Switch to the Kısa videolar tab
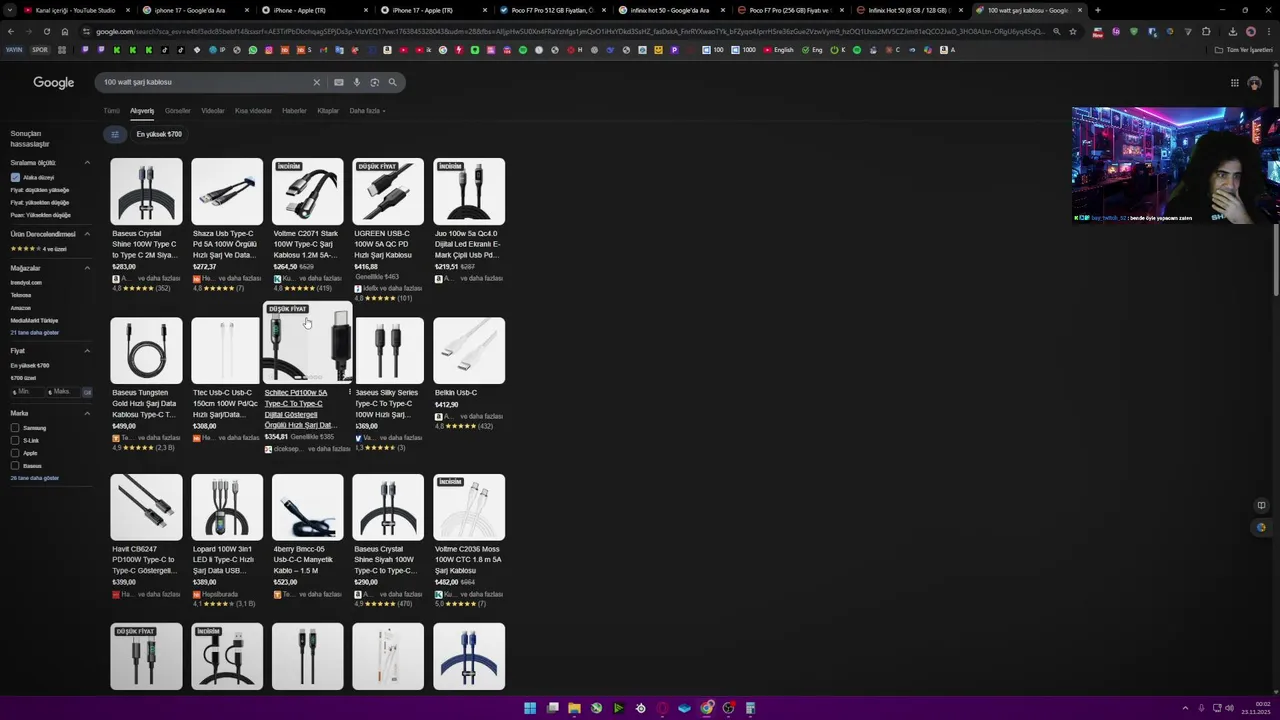Image resolution: width=1280 pixels, height=720 pixels. pyautogui.click(x=253, y=111)
